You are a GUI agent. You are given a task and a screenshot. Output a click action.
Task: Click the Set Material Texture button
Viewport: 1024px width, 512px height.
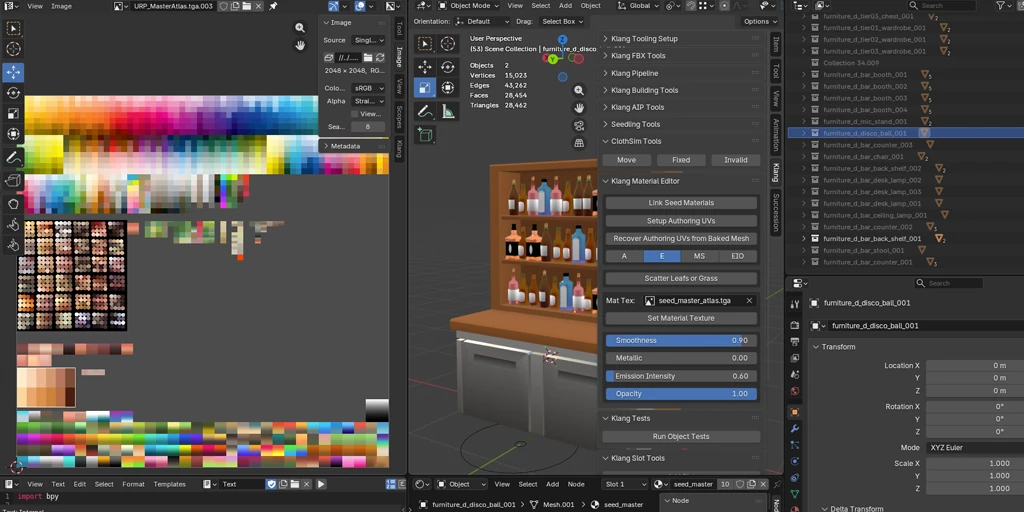[x=680, y=318]
